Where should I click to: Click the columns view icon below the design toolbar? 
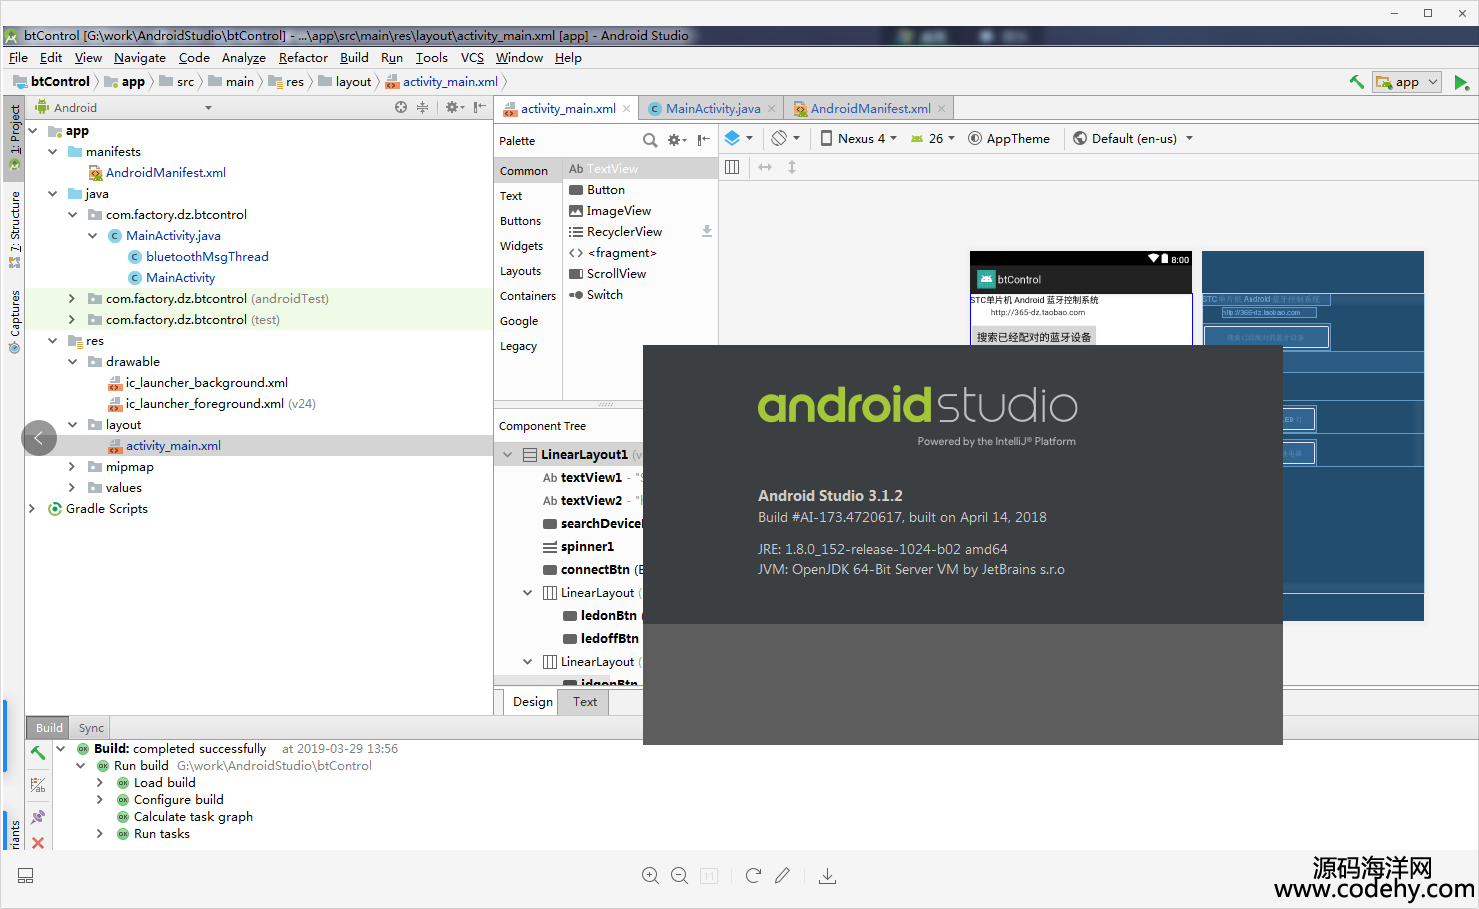732,167
